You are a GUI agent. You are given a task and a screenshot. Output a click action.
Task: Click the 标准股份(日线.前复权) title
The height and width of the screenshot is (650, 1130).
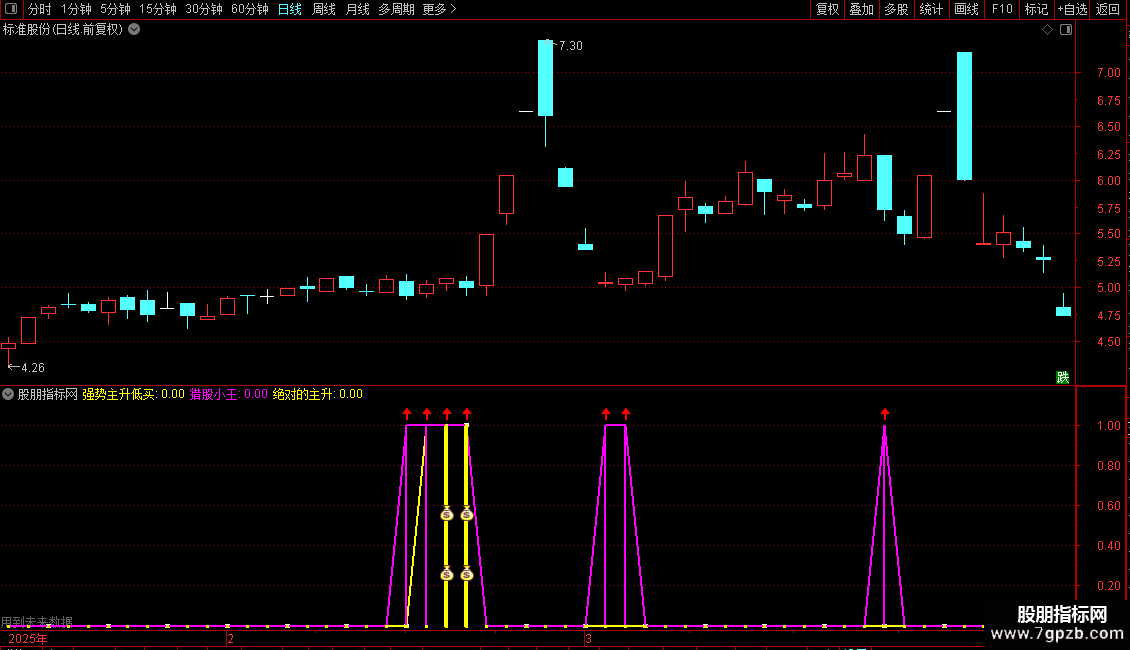coord(63,30)
